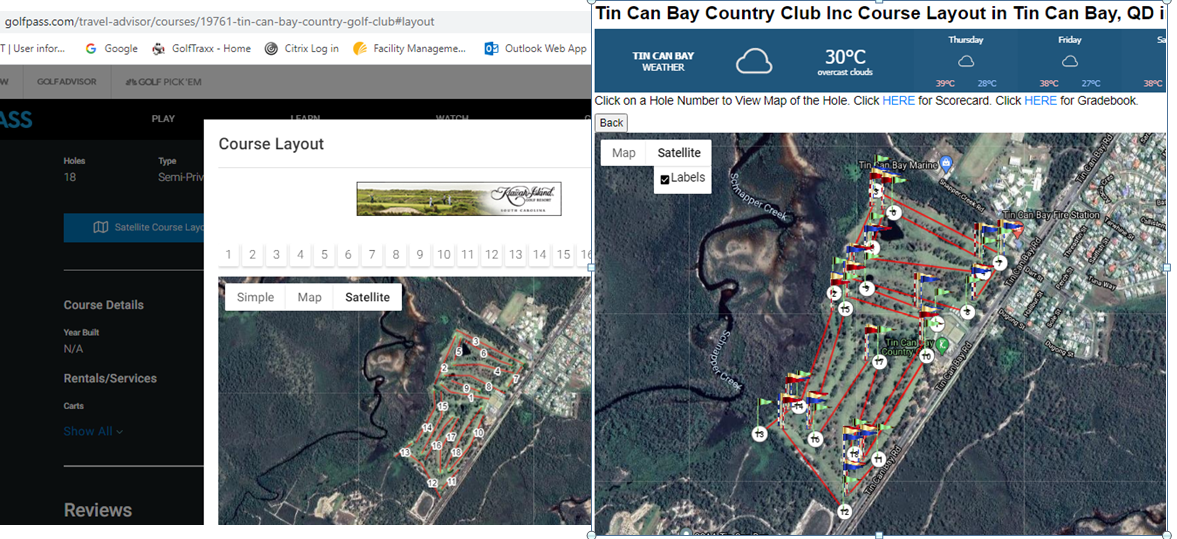Screen dimensions: 1177x539
Task: Click the Friday forecast in weather bar
Action: [x=1070, y=62]
